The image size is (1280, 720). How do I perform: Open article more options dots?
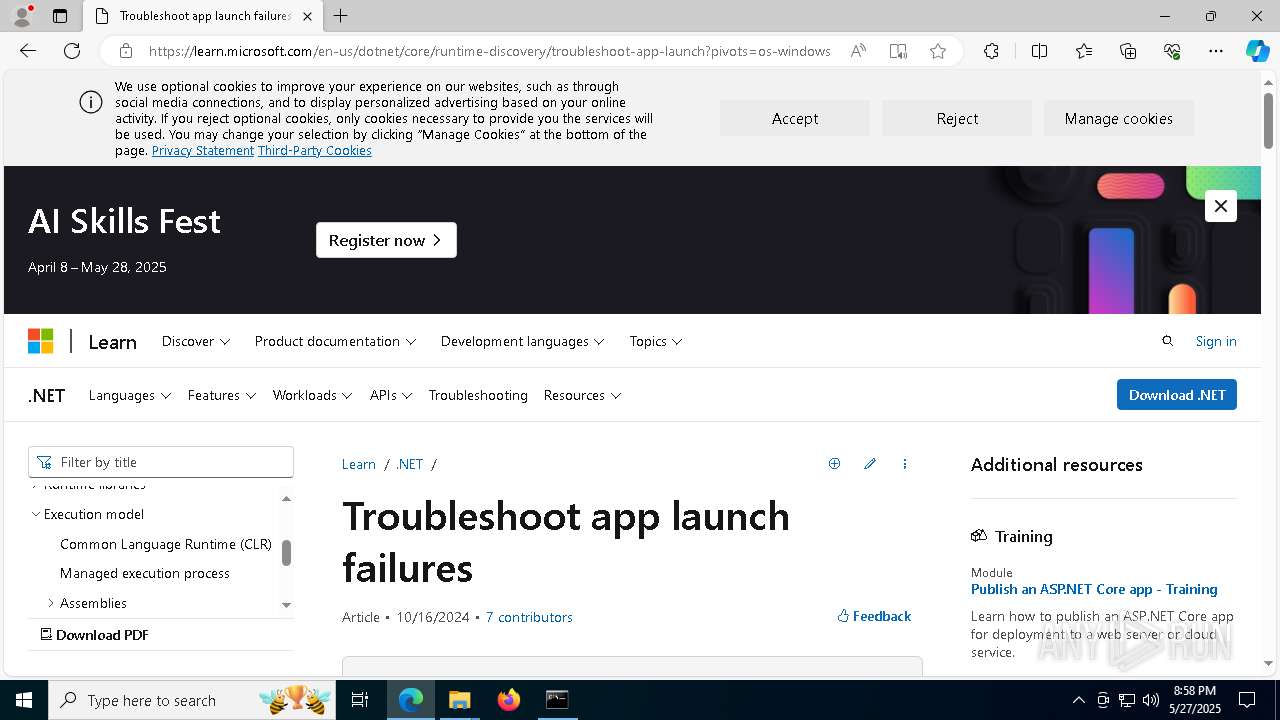pyautogui.click(x=905, y=464)
